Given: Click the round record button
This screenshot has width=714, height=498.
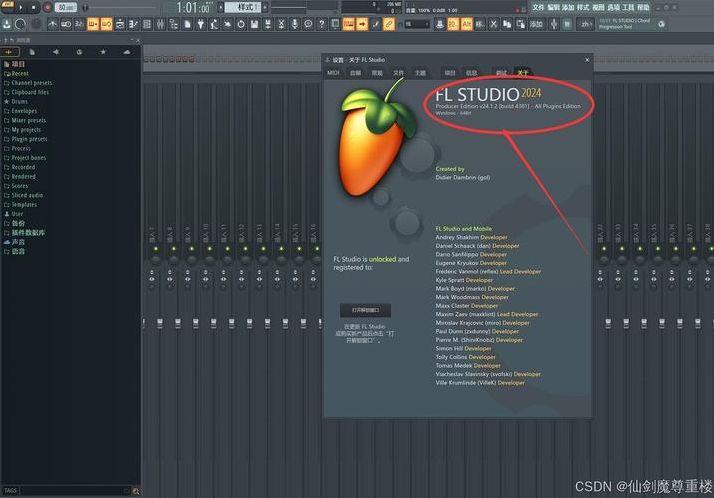Looking at the screenshot, I should point(47,7).
